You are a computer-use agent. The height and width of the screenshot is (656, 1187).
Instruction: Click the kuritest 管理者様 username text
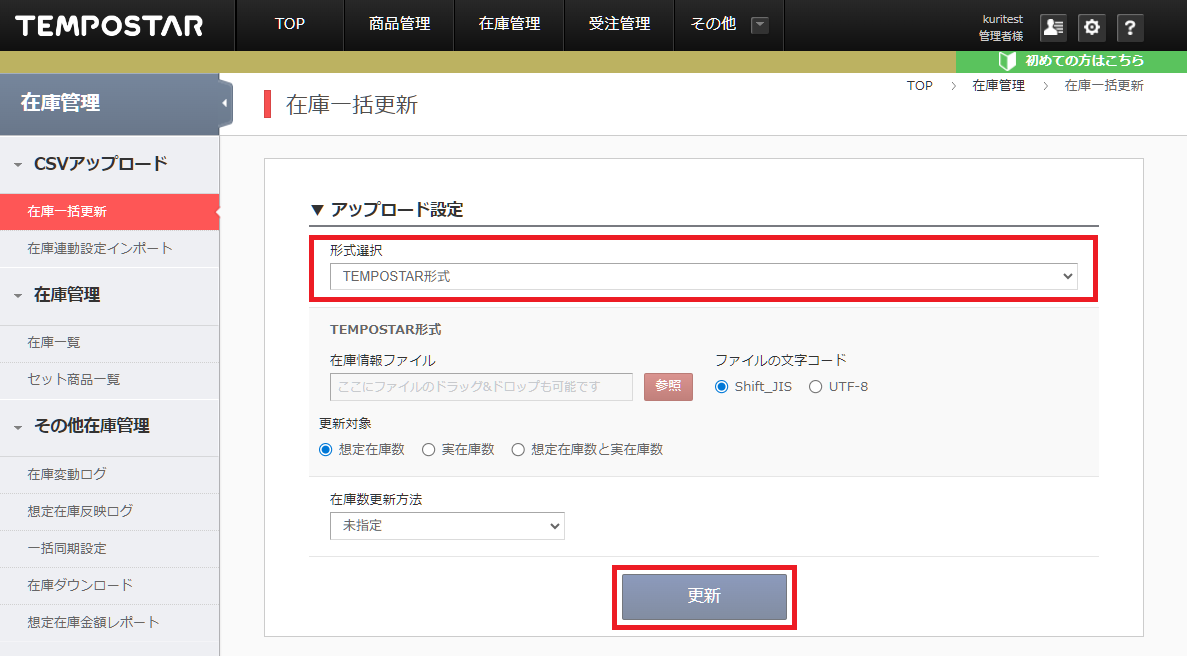(x=1002, y=27)
